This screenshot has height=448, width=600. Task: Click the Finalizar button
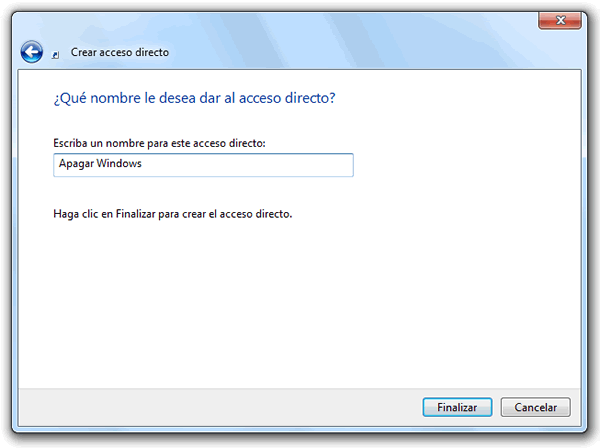tap(457, 407)
